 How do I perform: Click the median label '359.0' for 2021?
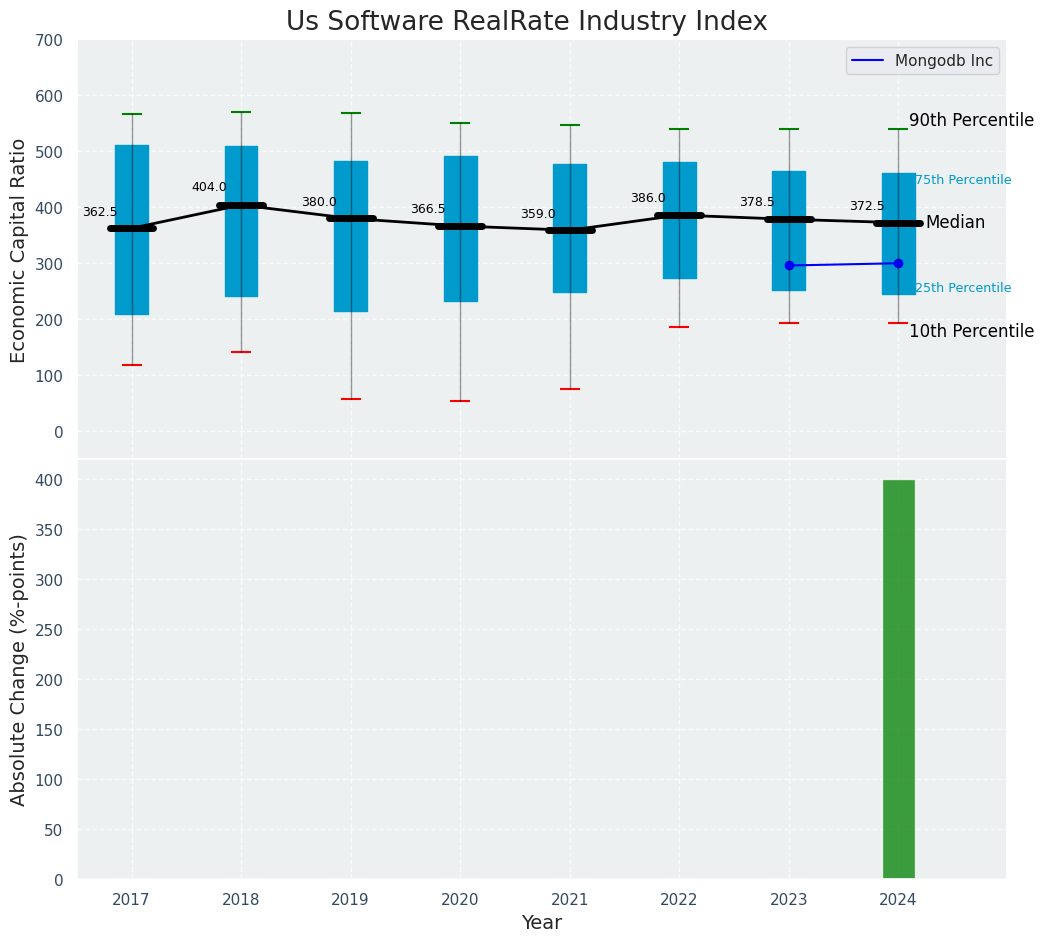coord(538,214)
